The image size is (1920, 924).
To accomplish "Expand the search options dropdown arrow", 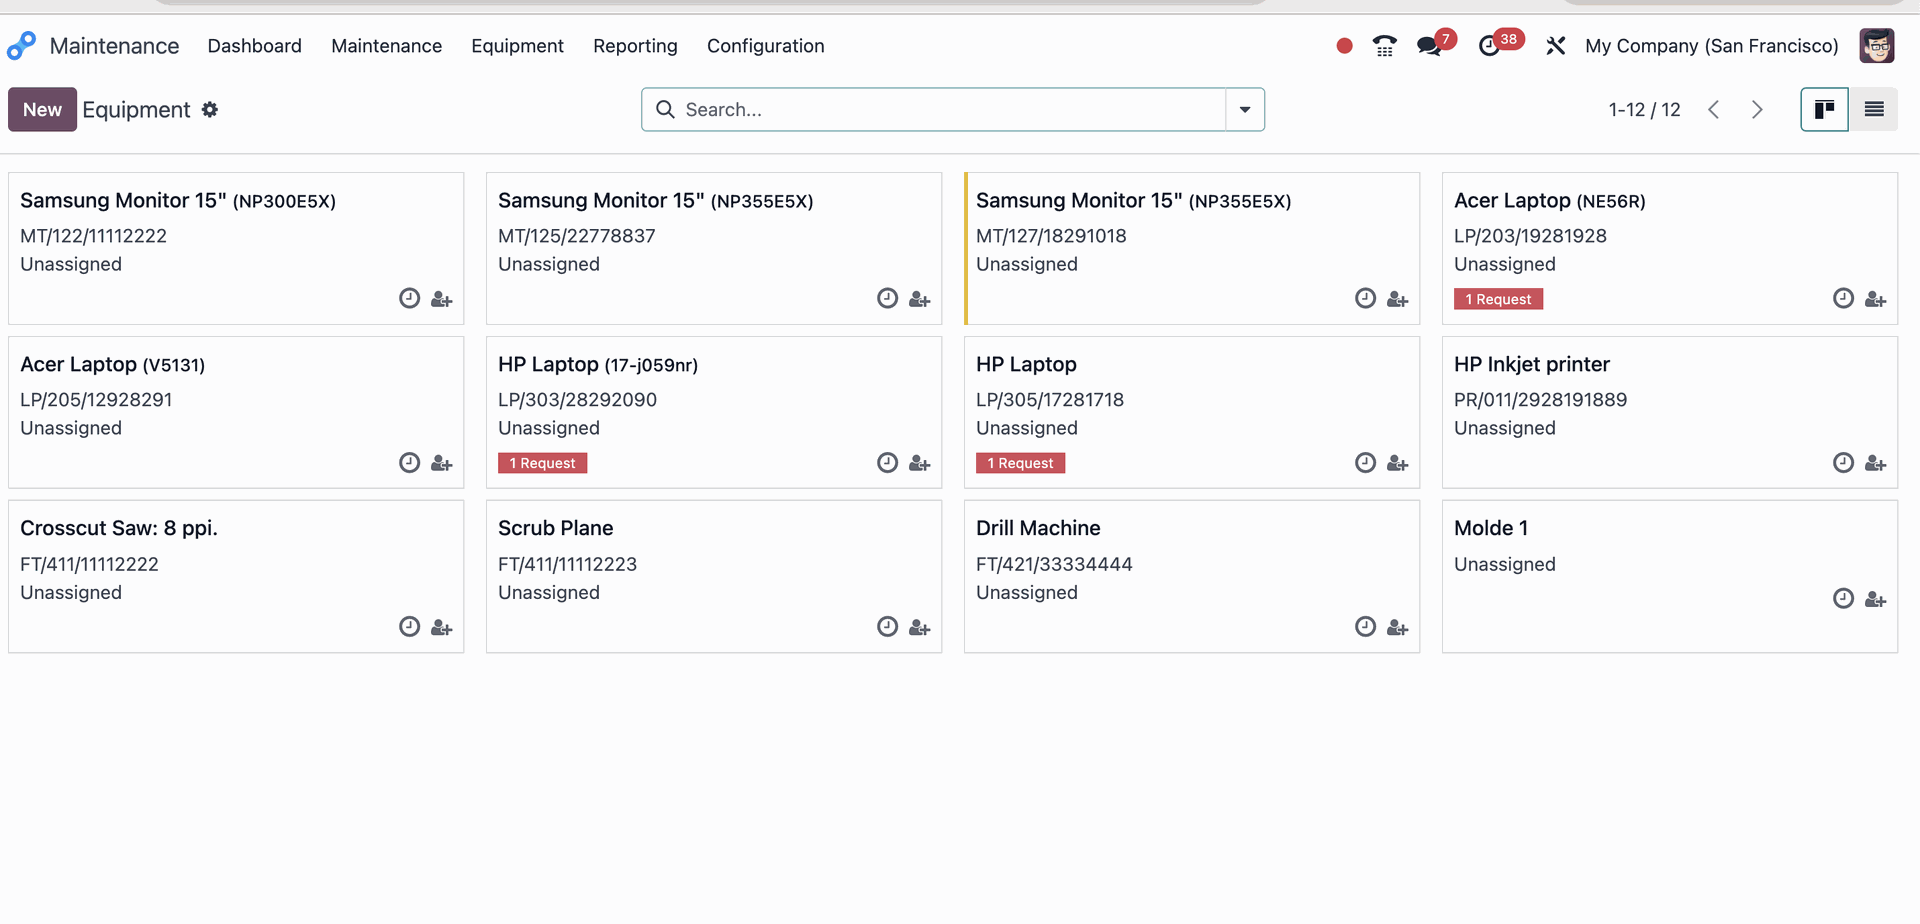I will (x=1245, y=110).
